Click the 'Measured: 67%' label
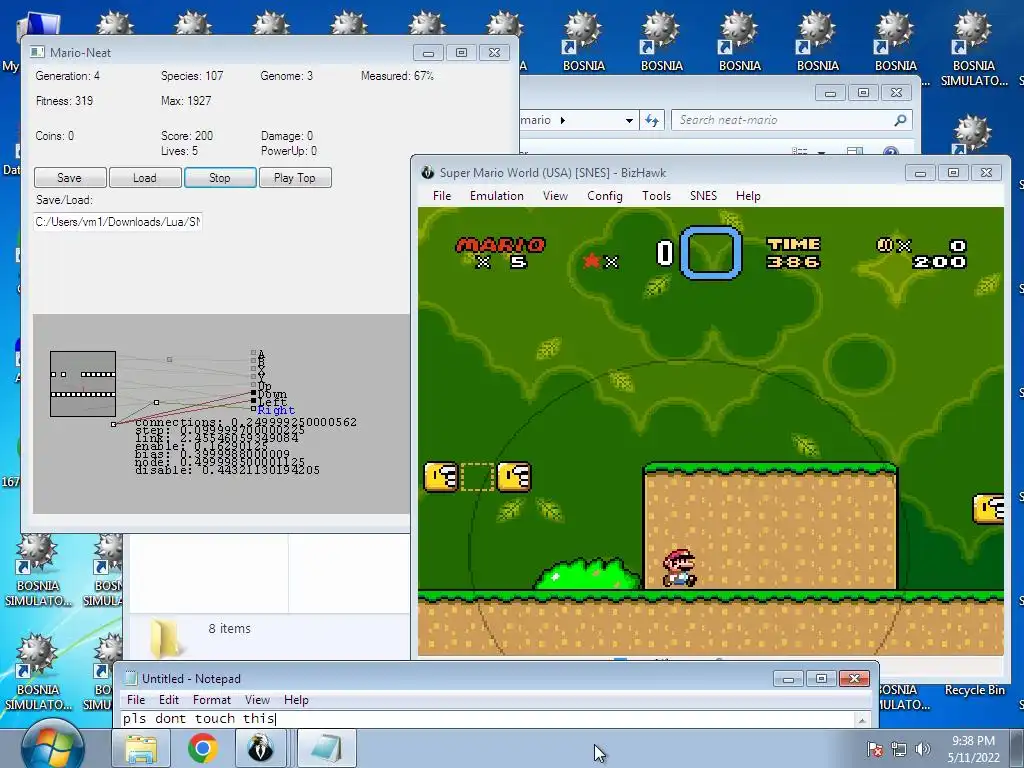 click(397, 76)
